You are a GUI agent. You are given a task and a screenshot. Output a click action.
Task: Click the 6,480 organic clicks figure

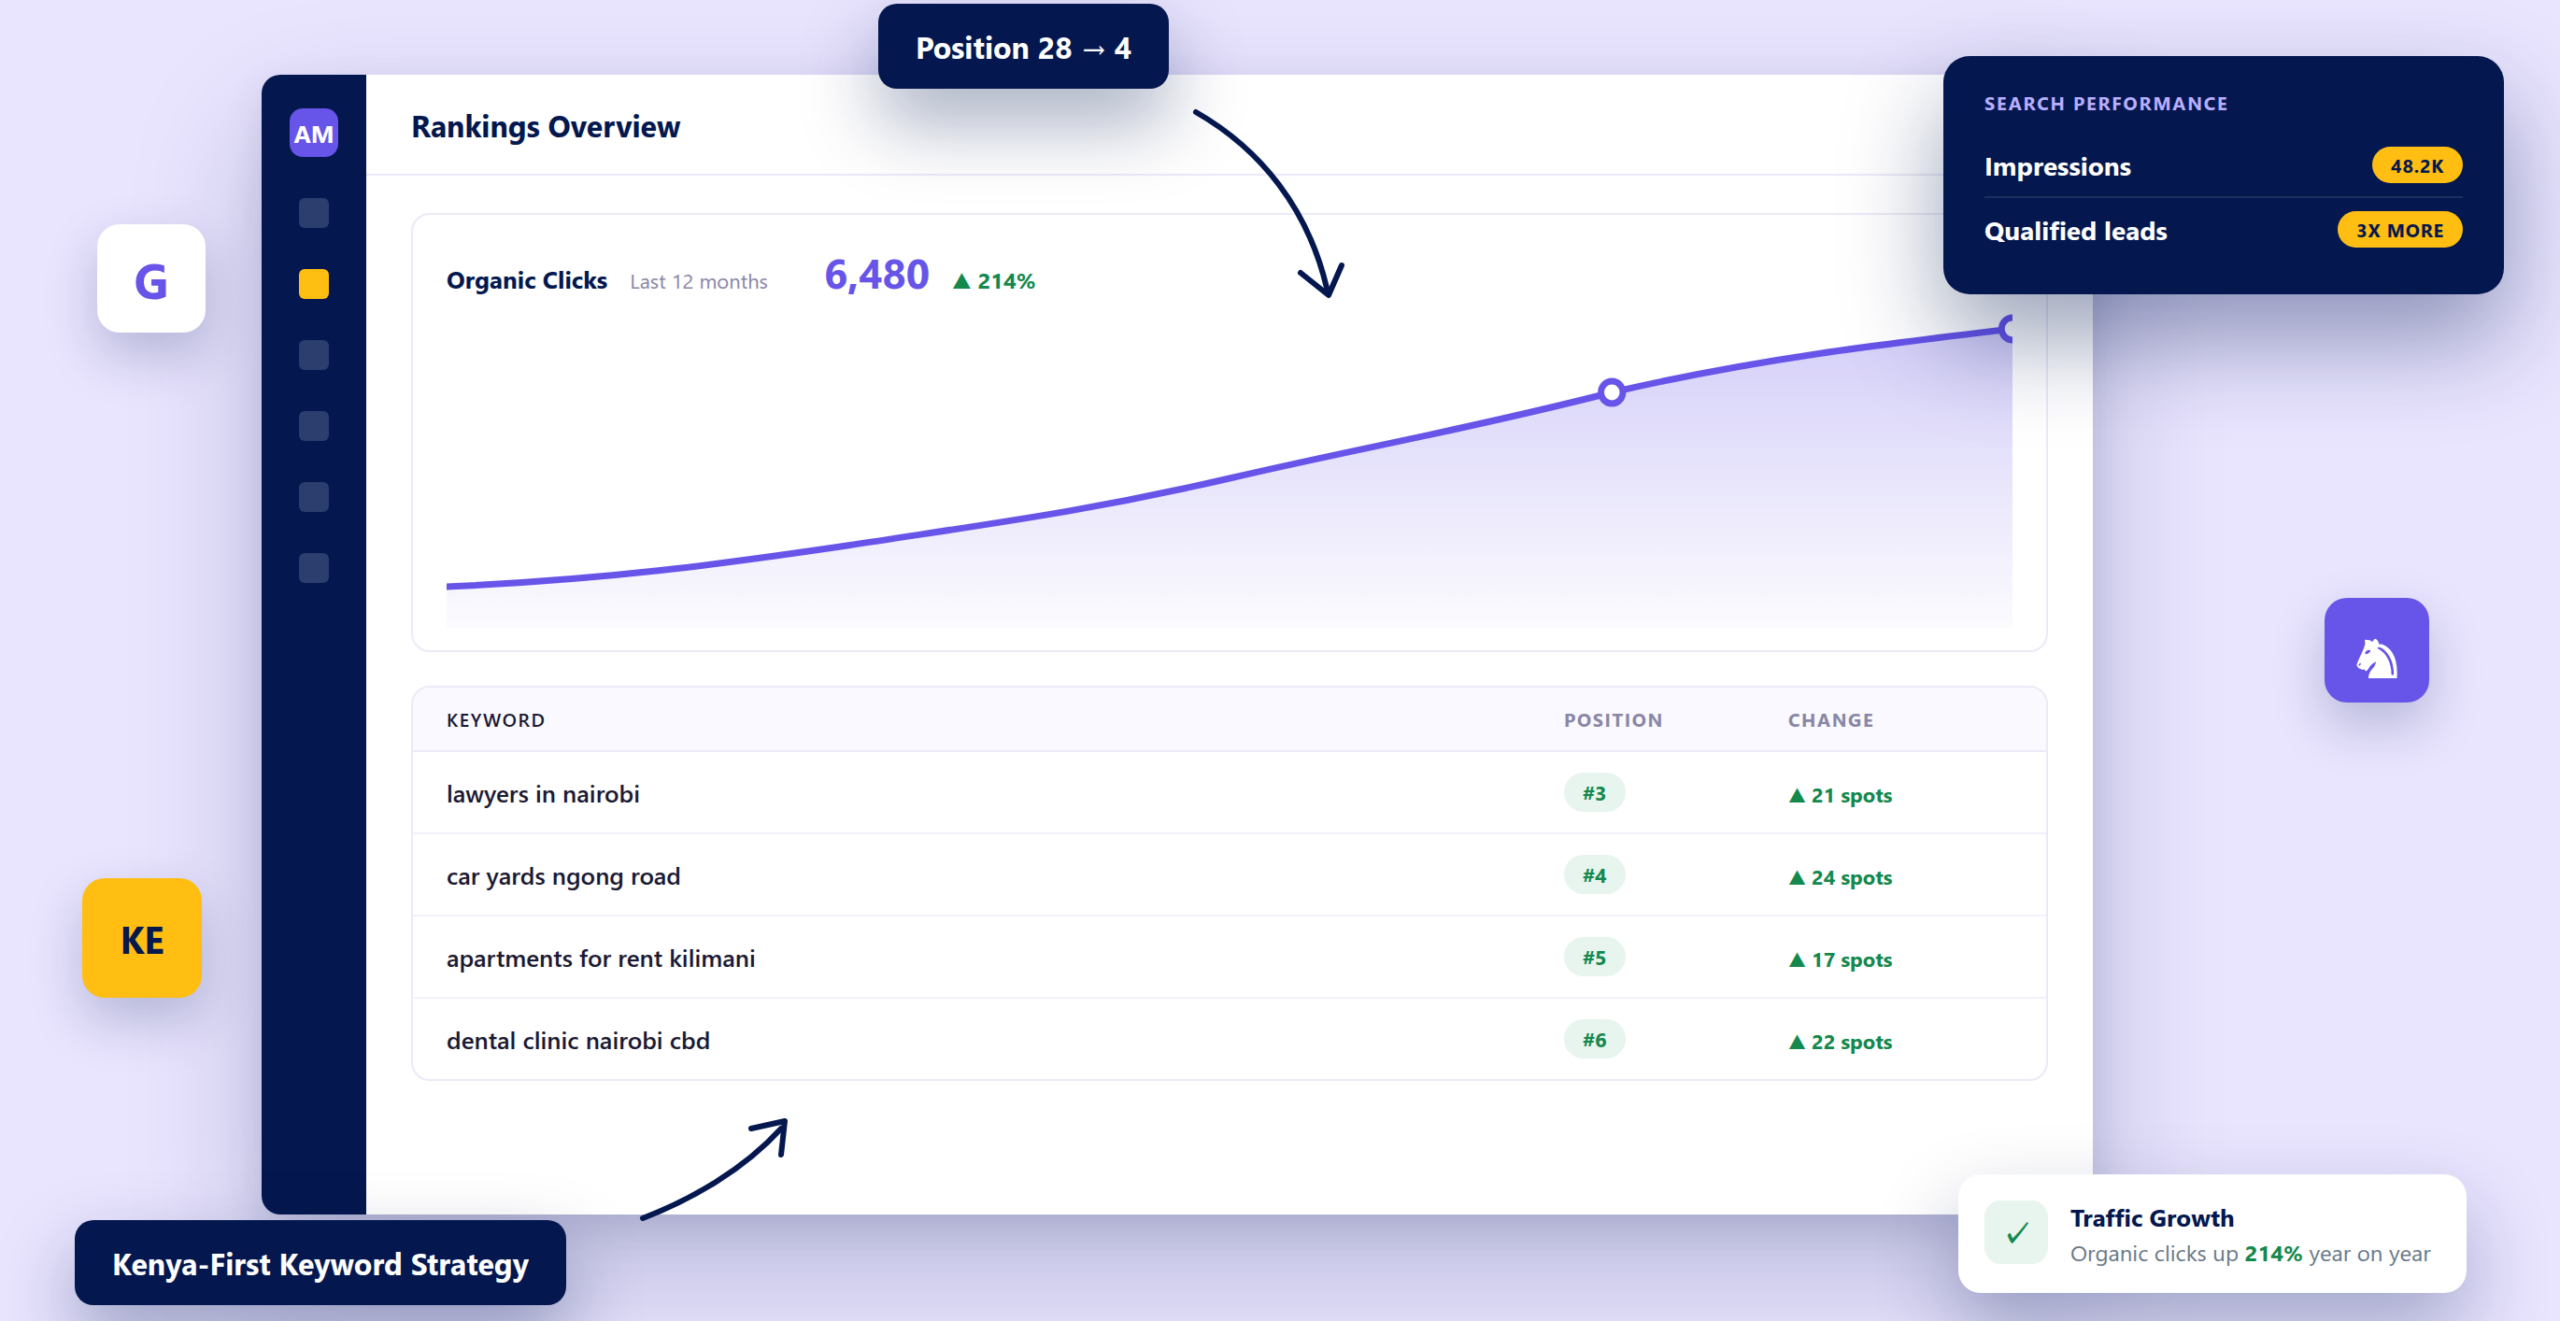click(876, 275)
